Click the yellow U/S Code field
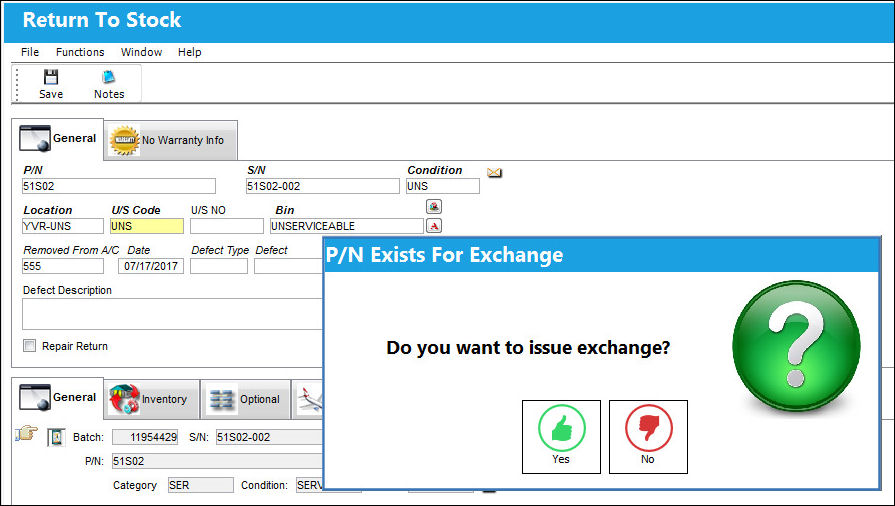Screen dimensions: 895x506 147,226
